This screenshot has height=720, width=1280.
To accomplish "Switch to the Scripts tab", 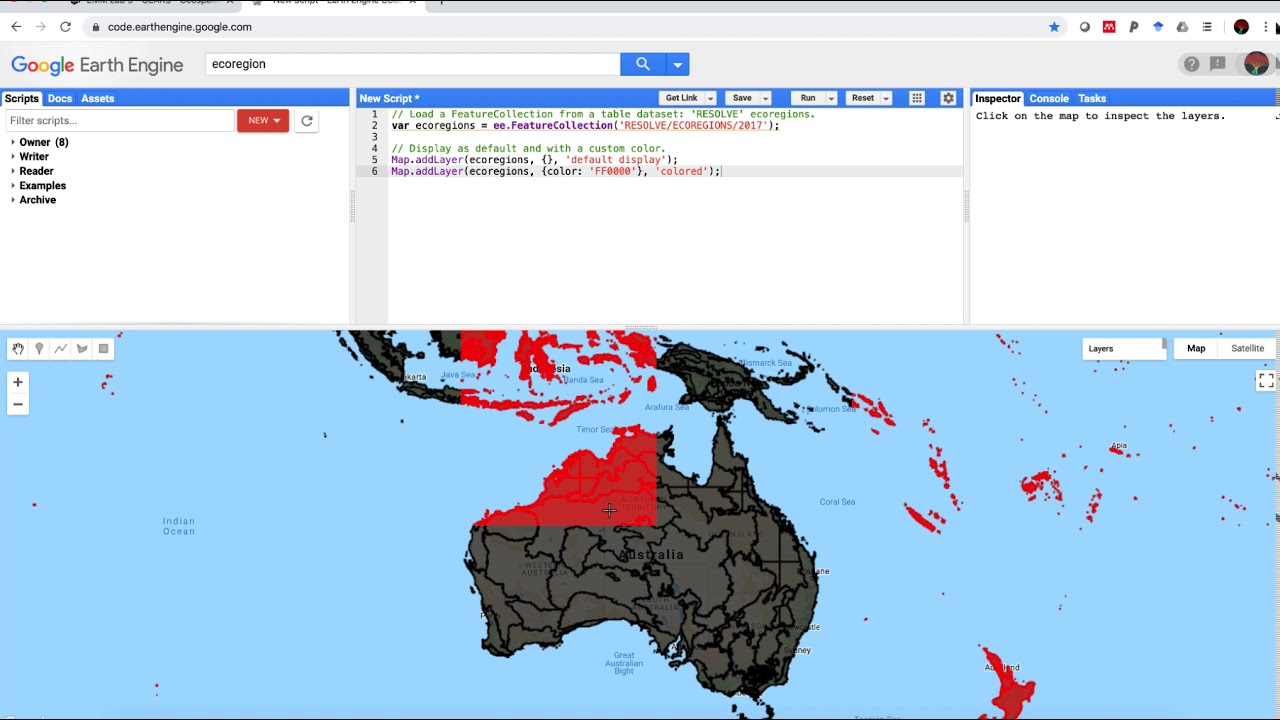I will tap(21, 98).
